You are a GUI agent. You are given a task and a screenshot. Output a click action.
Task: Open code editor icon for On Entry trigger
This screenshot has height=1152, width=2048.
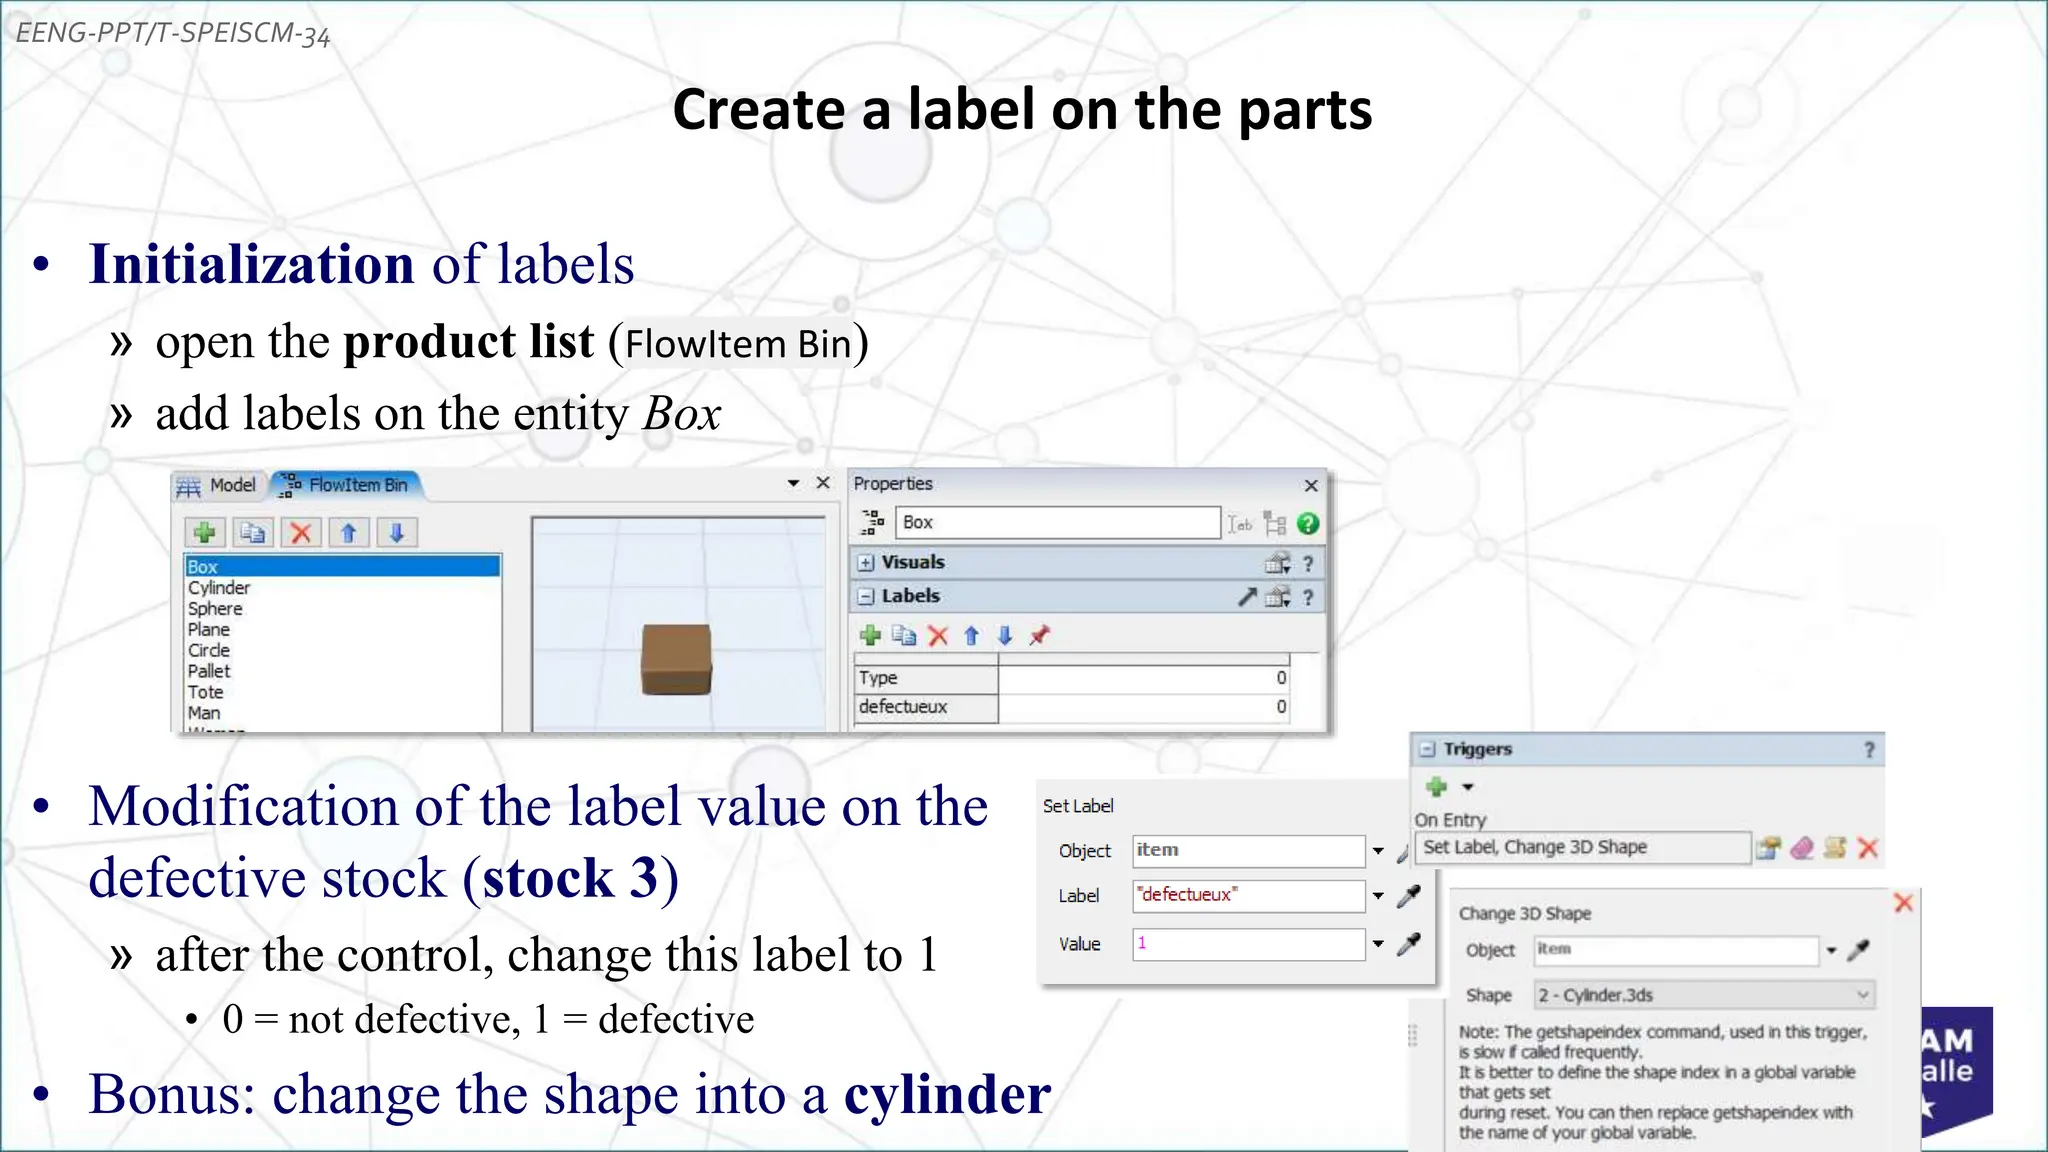click(1834, 848)
